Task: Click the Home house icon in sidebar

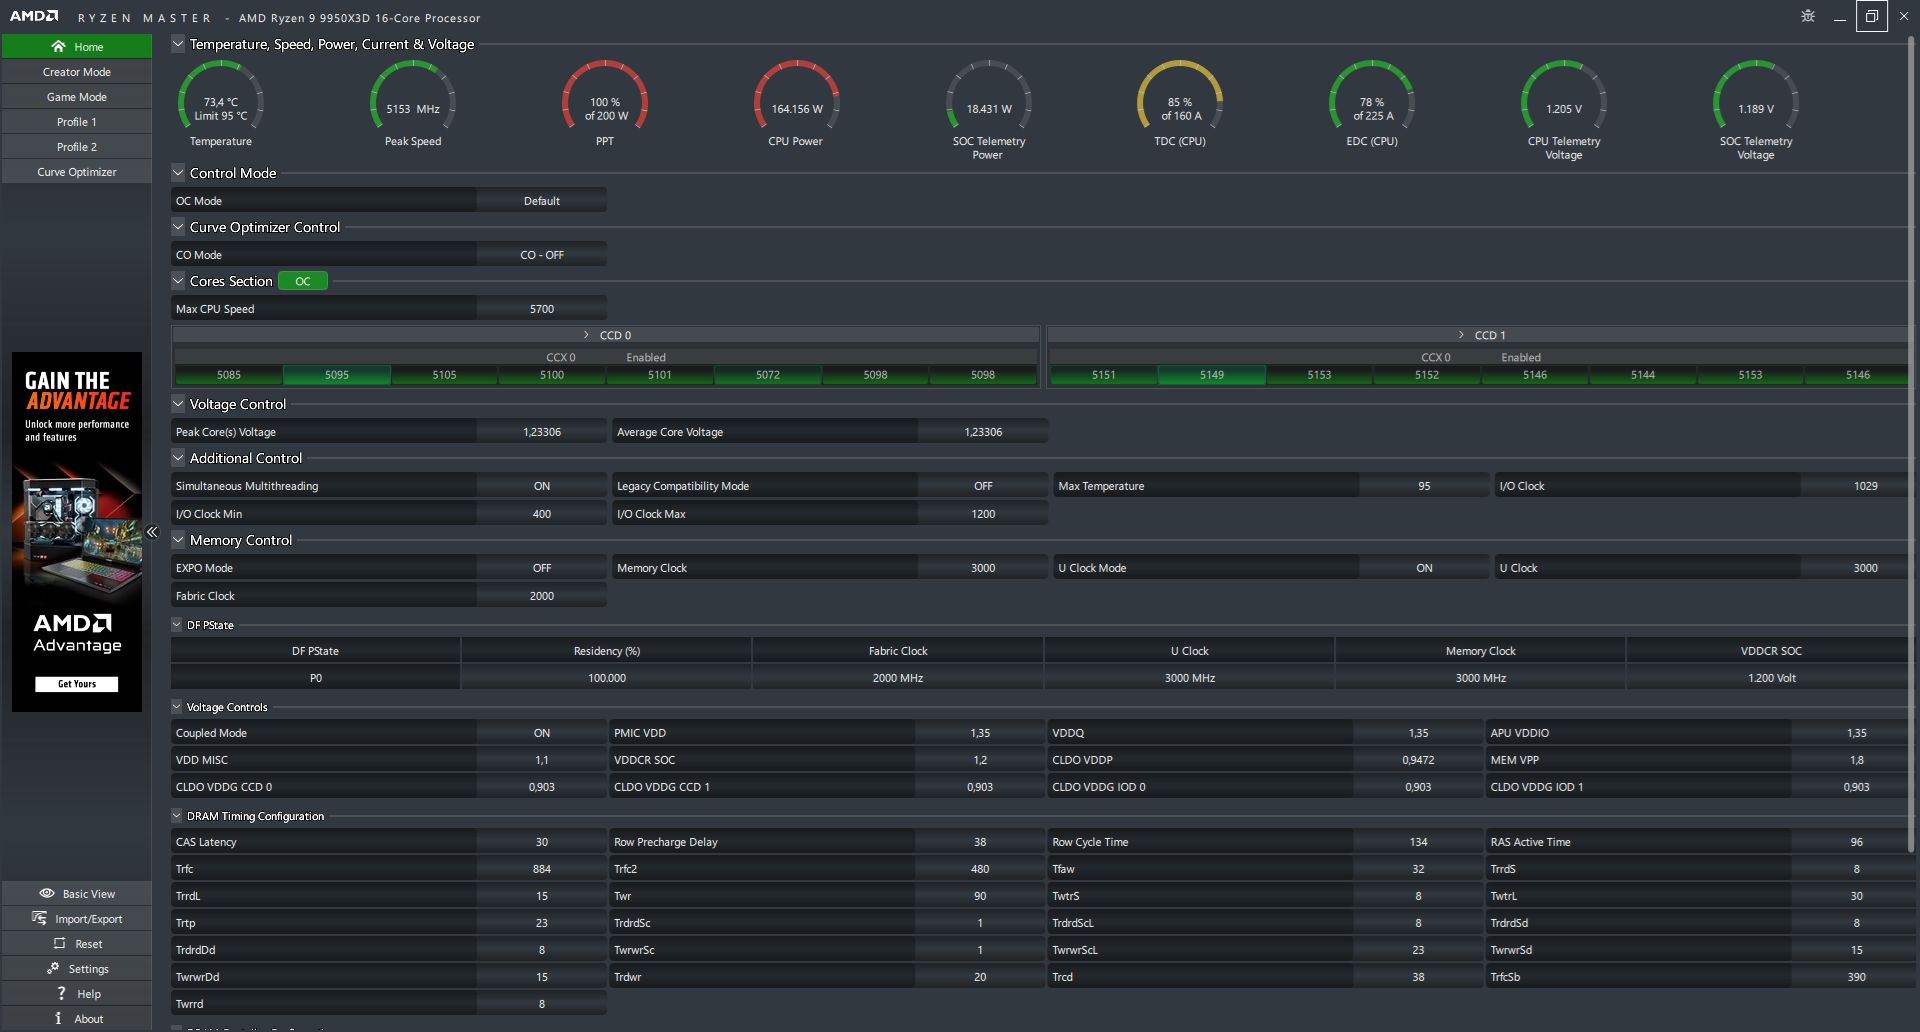Action: pyautogui.click(x=58, y=46)
